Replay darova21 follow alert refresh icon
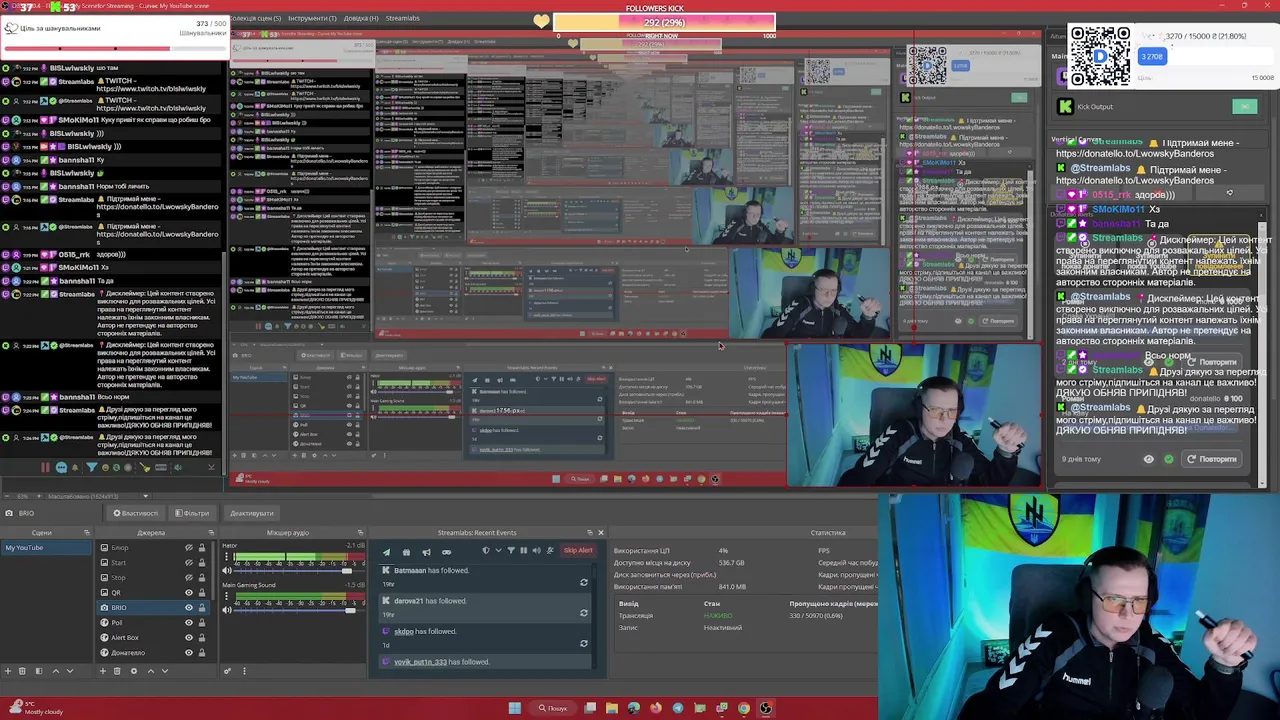Viewport: 1280px width, 720px height. [584, 613]
